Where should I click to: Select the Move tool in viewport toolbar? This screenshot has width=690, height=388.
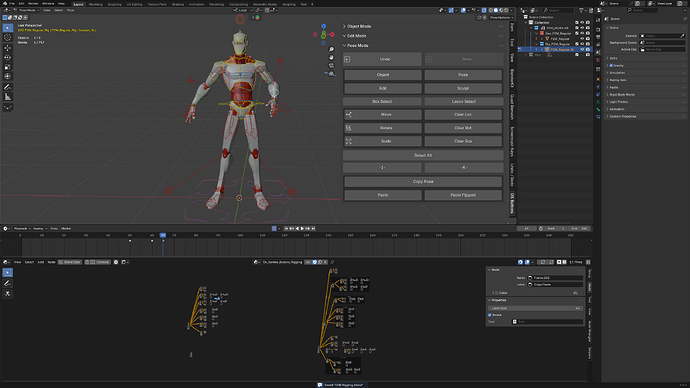pos(7,48)
